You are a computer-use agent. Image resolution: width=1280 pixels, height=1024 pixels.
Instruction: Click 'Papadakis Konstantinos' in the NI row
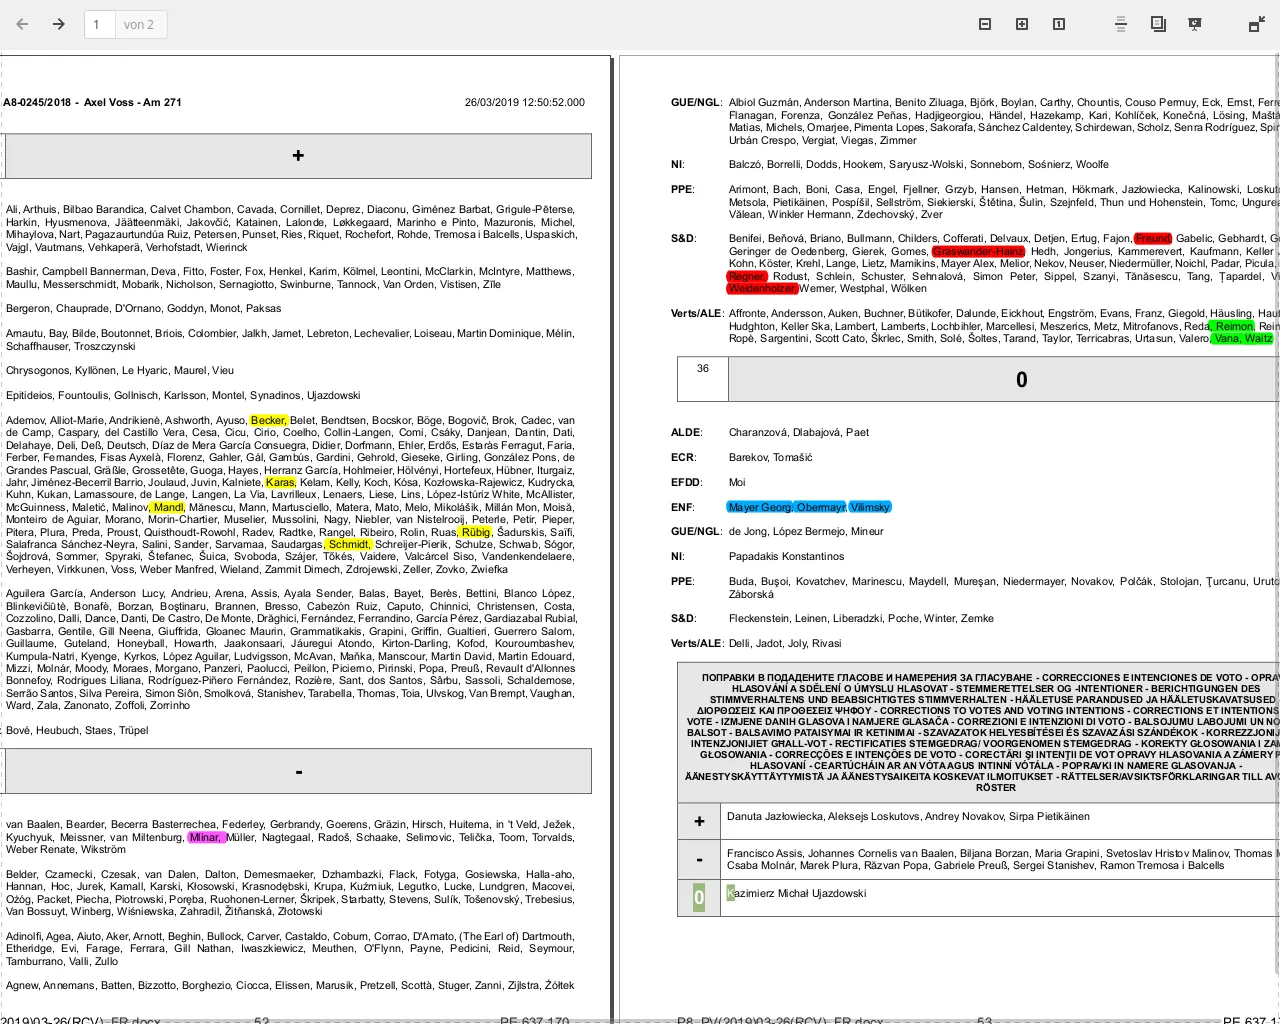(786, 557)
